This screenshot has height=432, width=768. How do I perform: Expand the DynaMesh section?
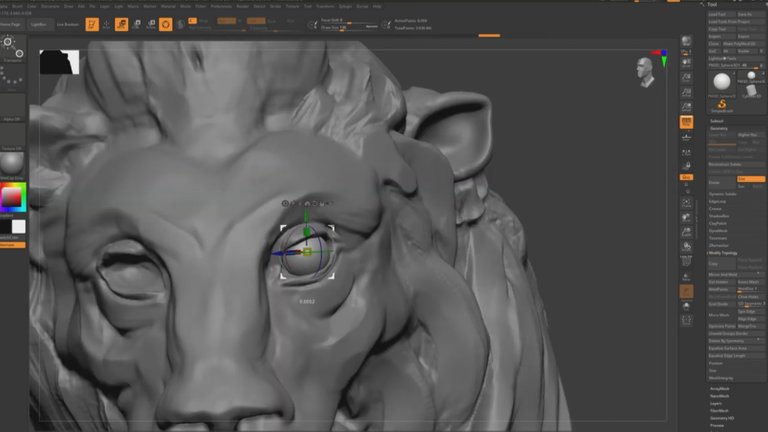[718, 231]
